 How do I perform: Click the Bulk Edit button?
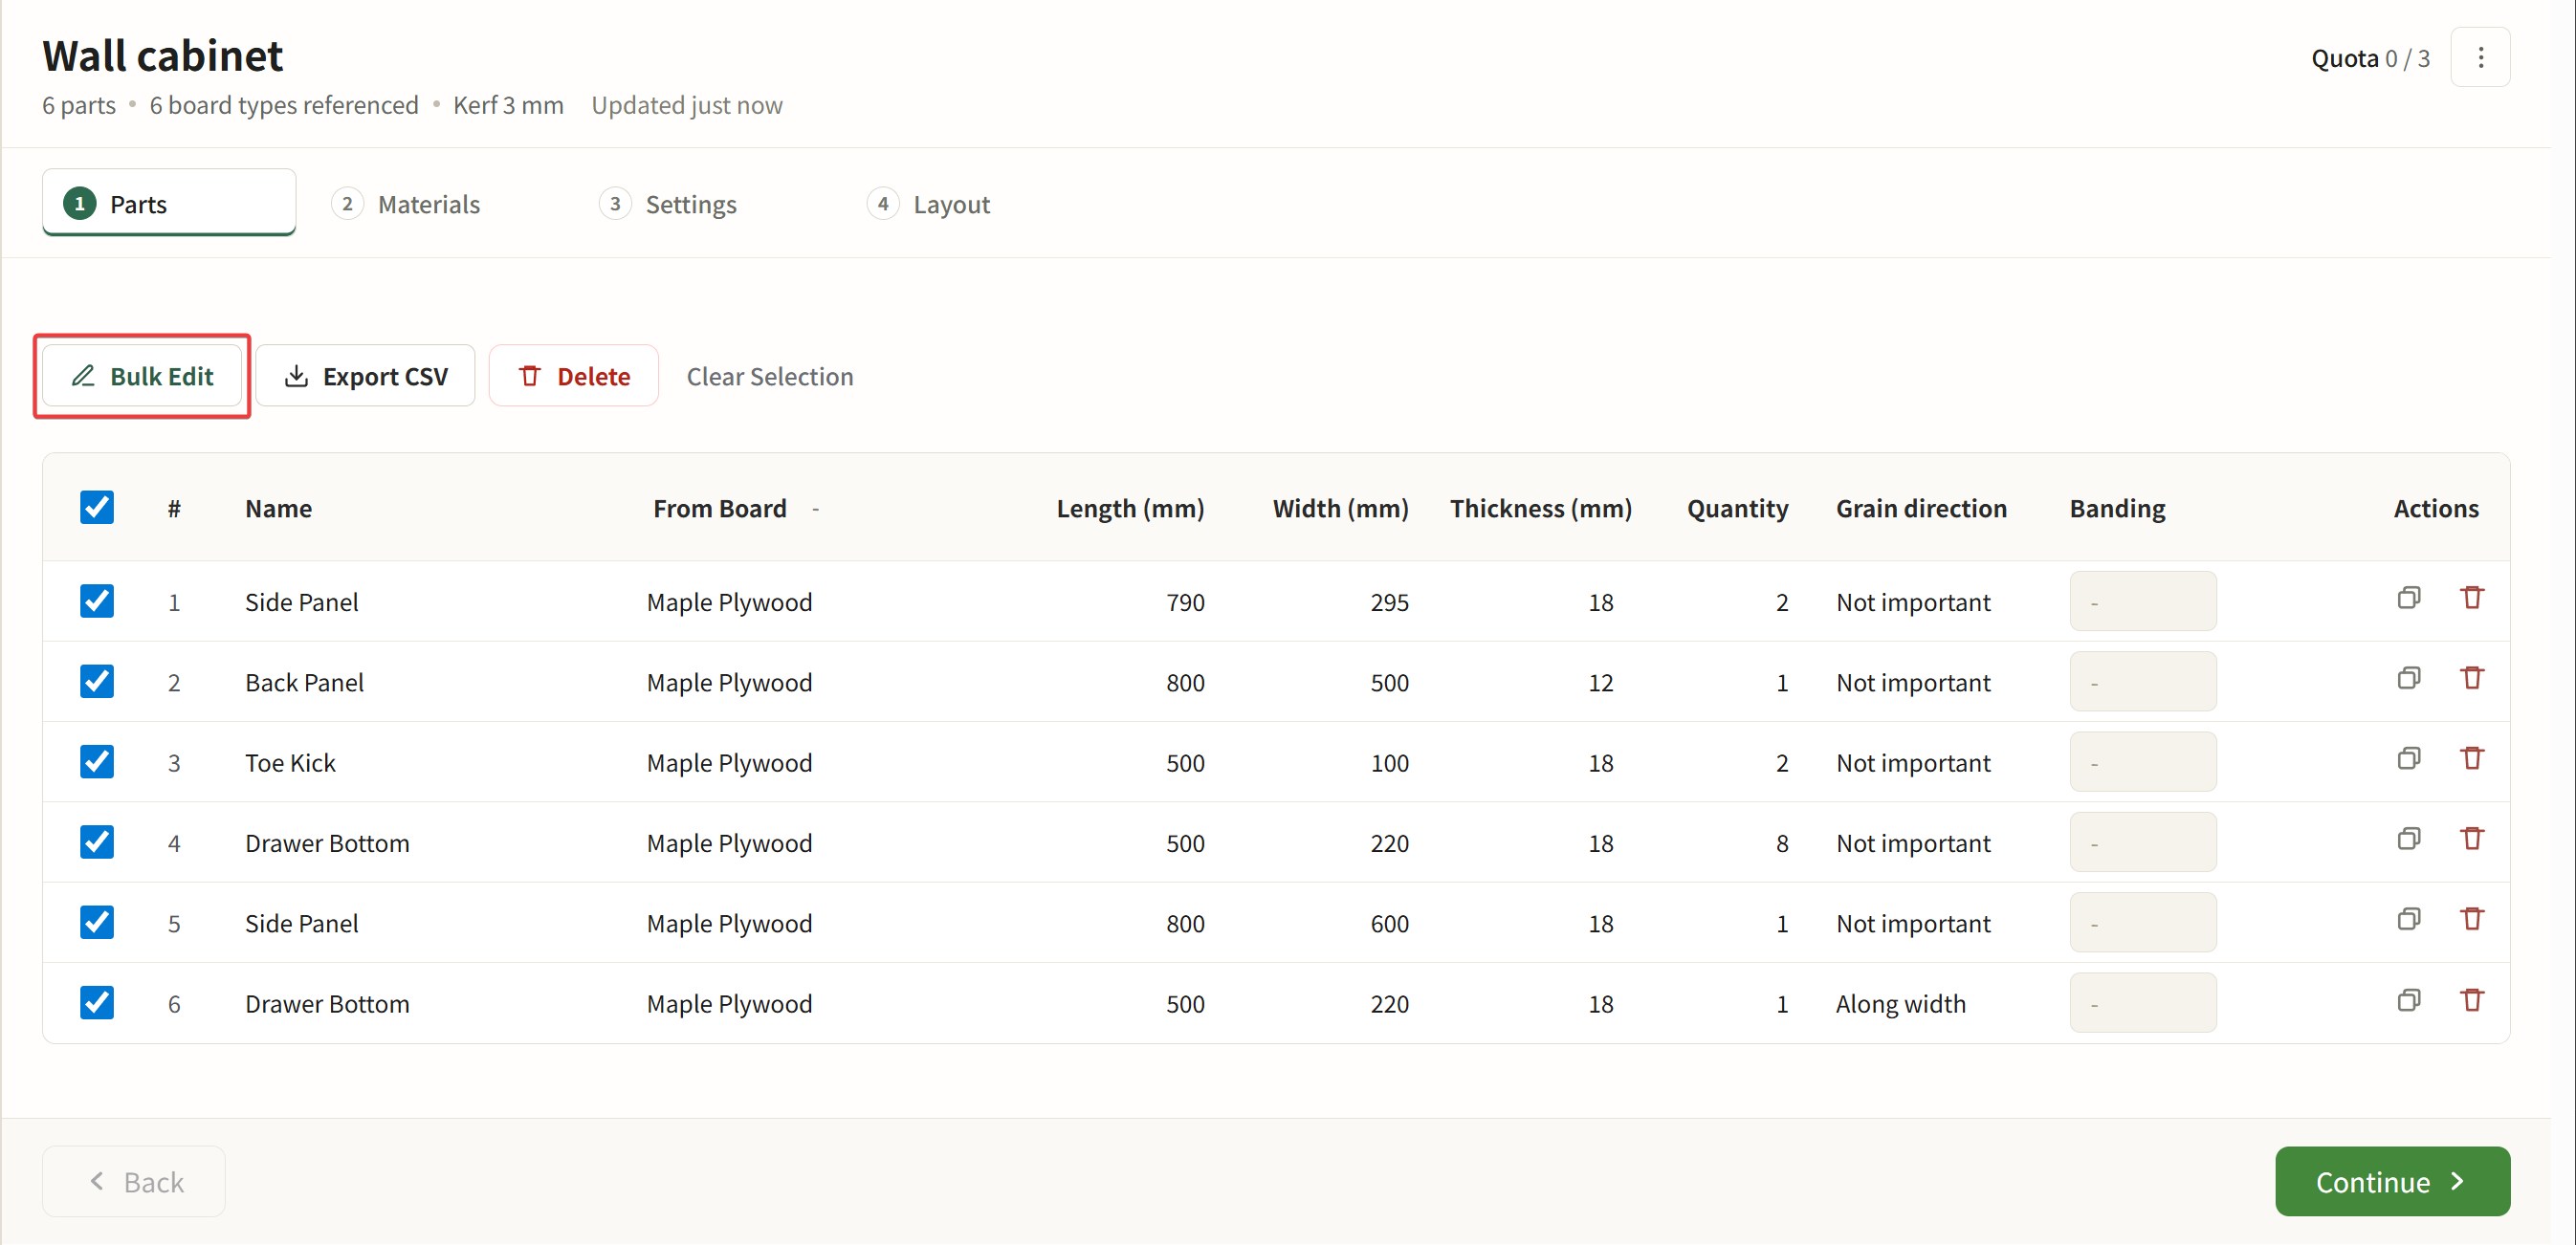pyautogui.click(x=142, y=376)
